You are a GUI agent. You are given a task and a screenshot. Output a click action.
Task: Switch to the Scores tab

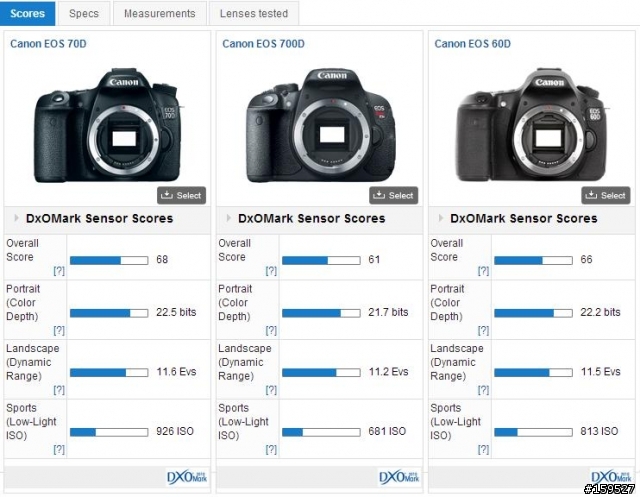(27, 13)
